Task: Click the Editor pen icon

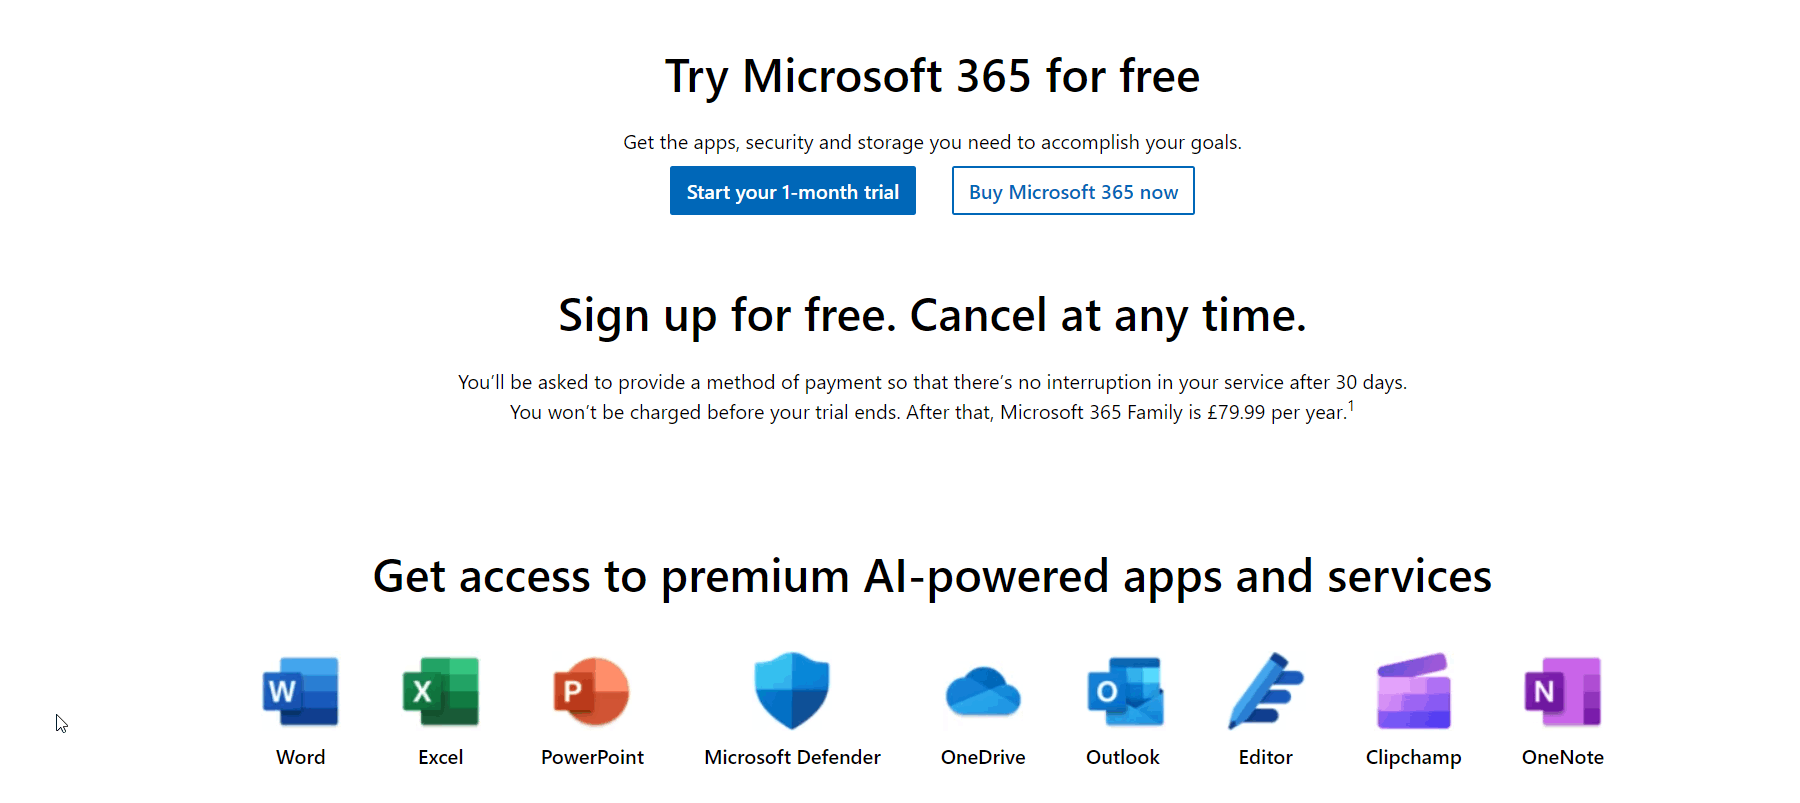Action: [x=1266, y=691]
